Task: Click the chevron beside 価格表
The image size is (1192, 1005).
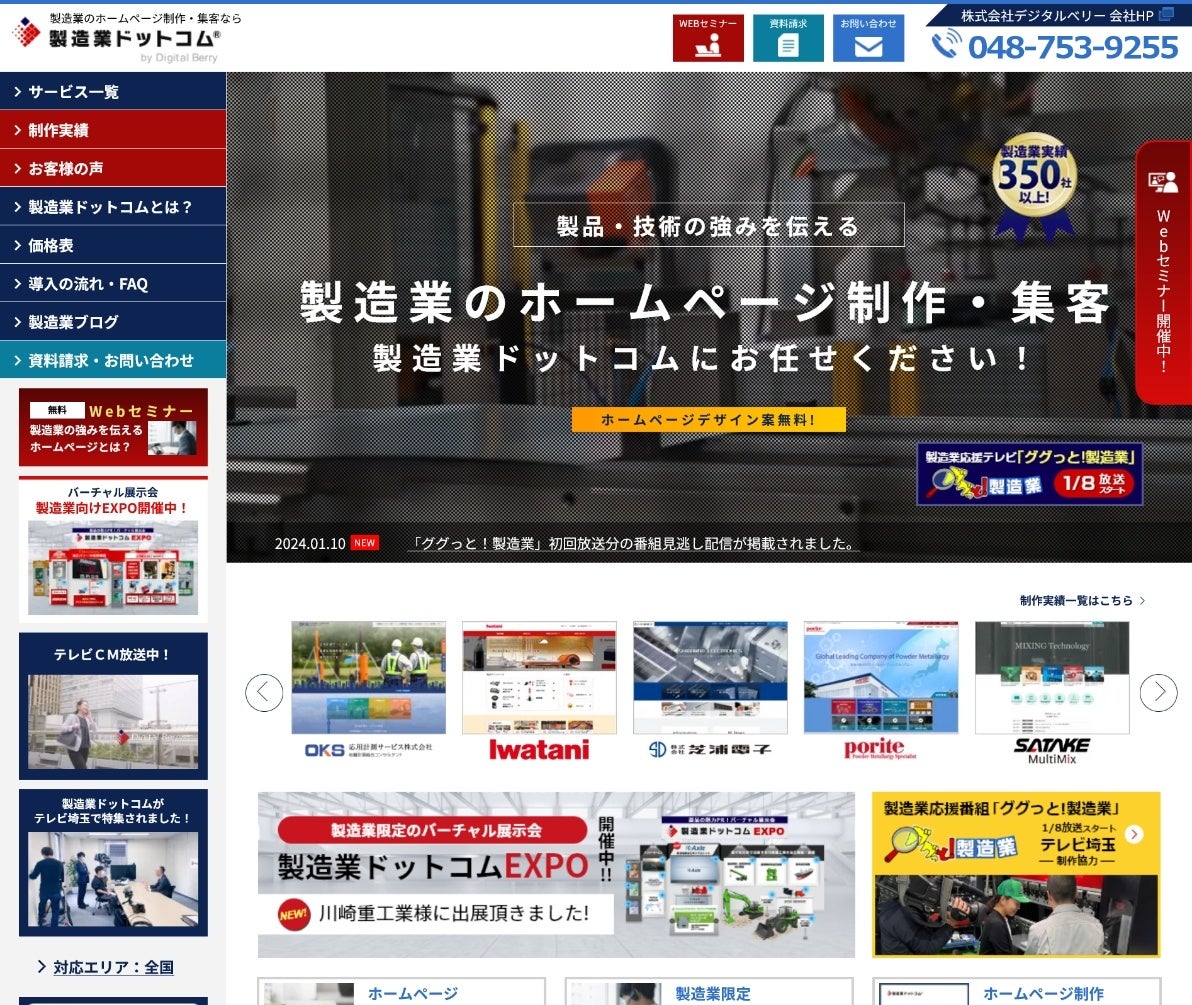Action: point(17,245)
